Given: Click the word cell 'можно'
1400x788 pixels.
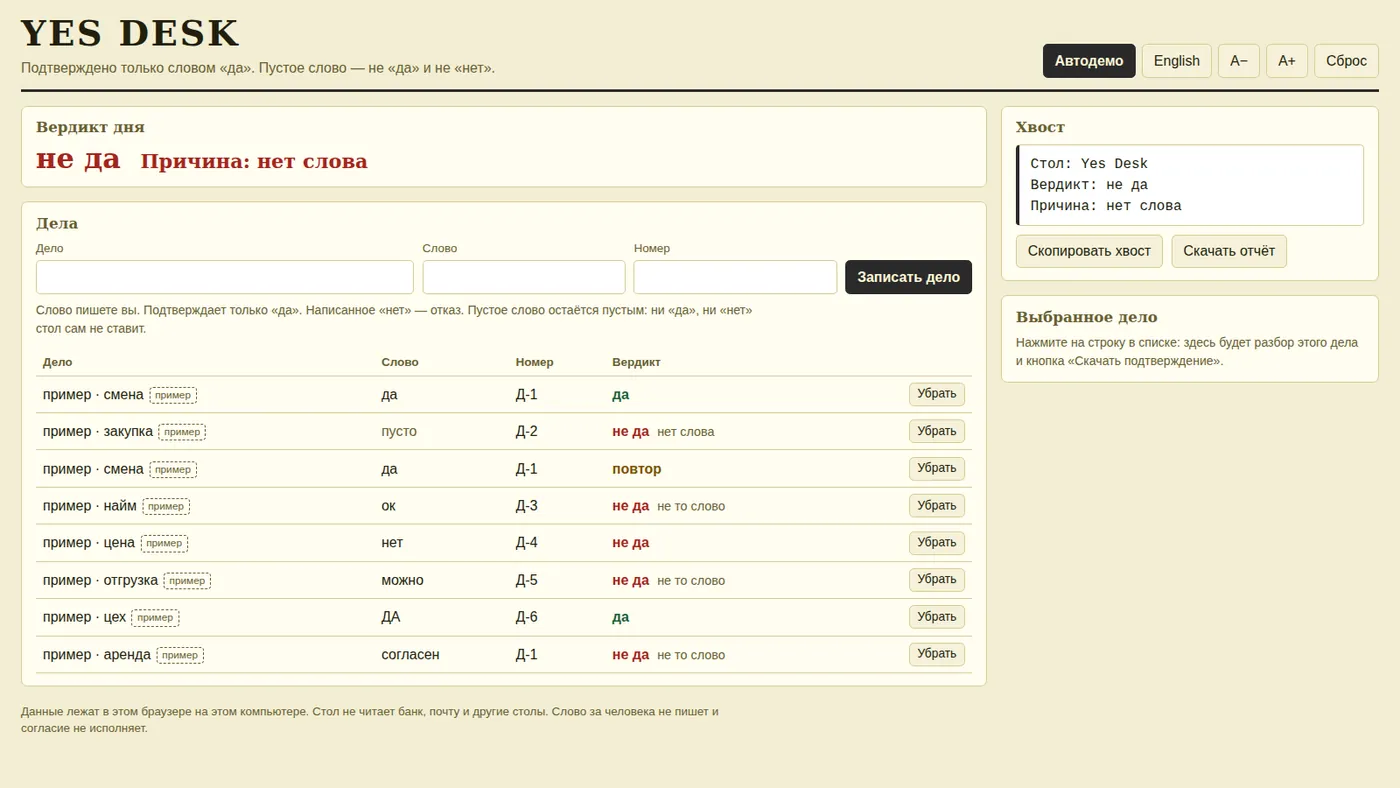Looking at the screenshot, I should (402, 580).
